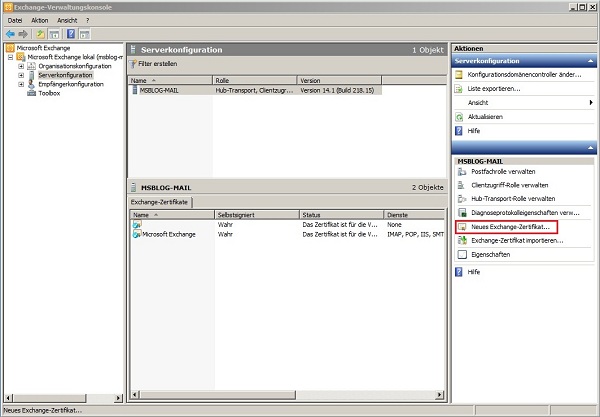Click the MSBLOG-MAIL server row icon
The height and width of the screenshot is (417, 600).
pyautogui.click(x=135, y=90)
